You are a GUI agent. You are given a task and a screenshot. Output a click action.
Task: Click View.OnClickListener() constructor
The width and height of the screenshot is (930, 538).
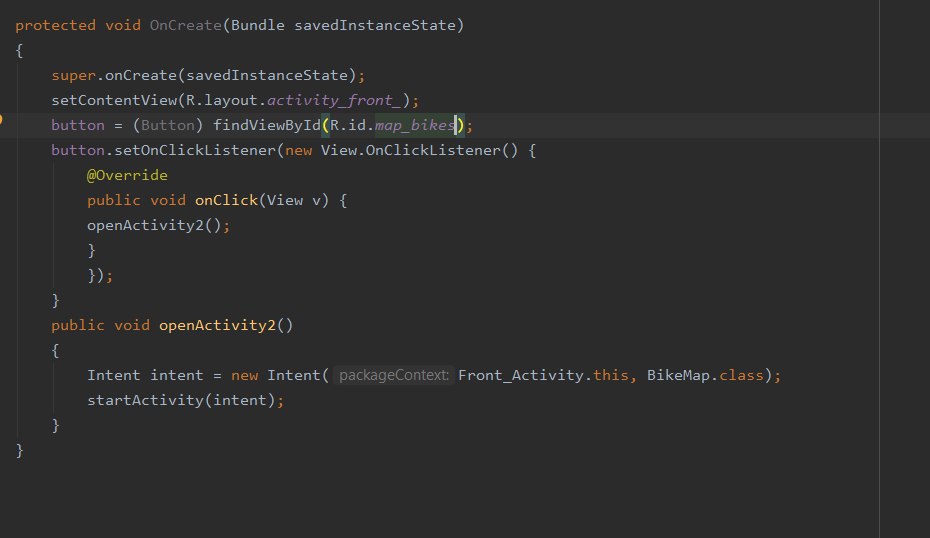point(419,150)
